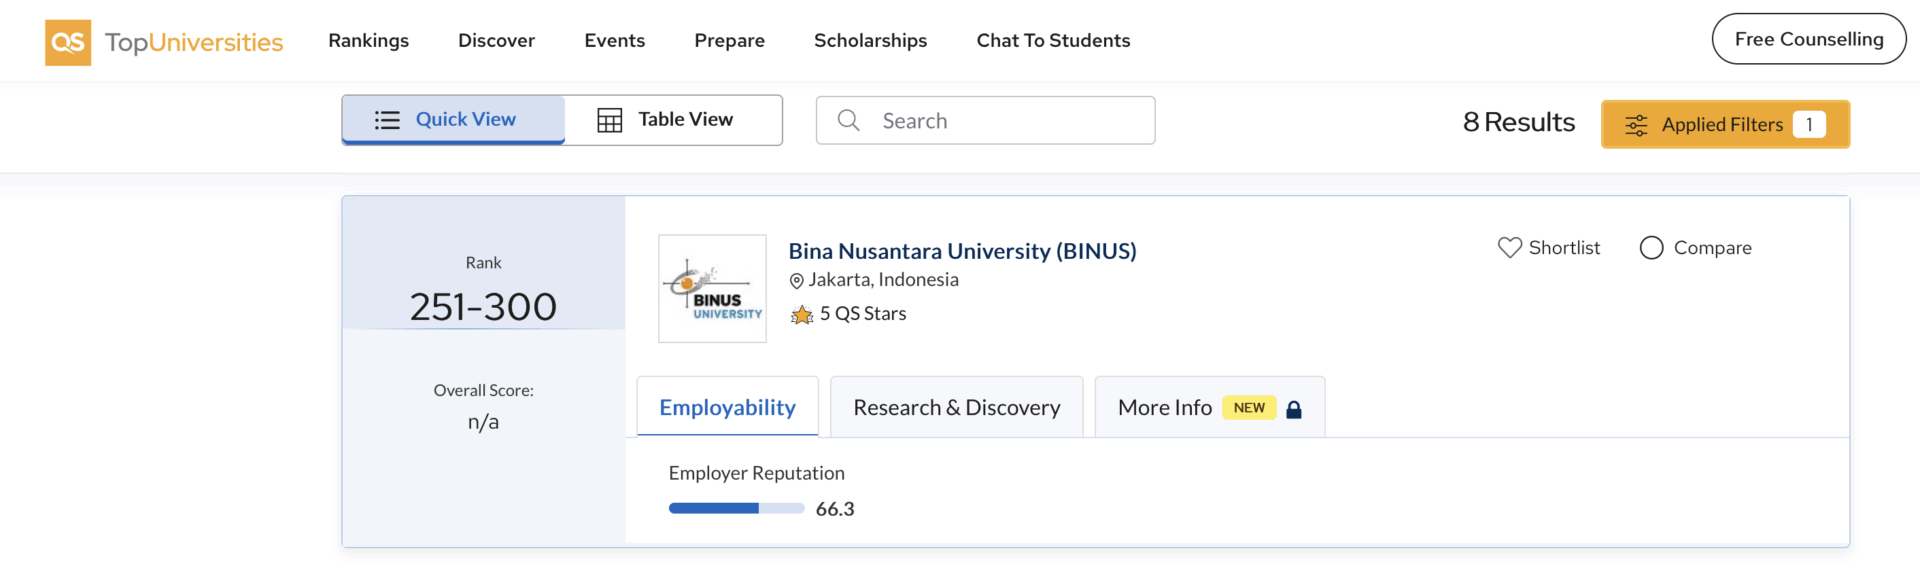The image size is (1920, 572).
Task: Click the Shortlist label
Action: pyautogui.click(x=1565, y=247)
